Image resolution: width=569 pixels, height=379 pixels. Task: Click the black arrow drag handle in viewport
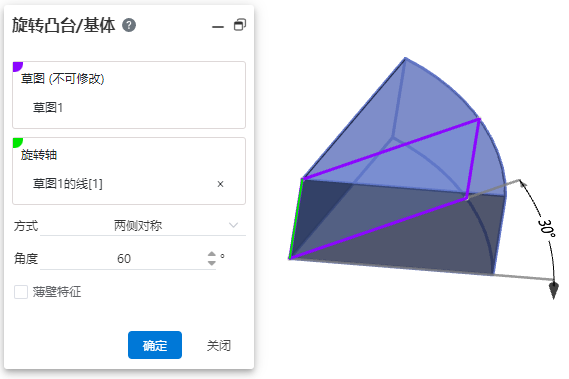pos(553,291)
